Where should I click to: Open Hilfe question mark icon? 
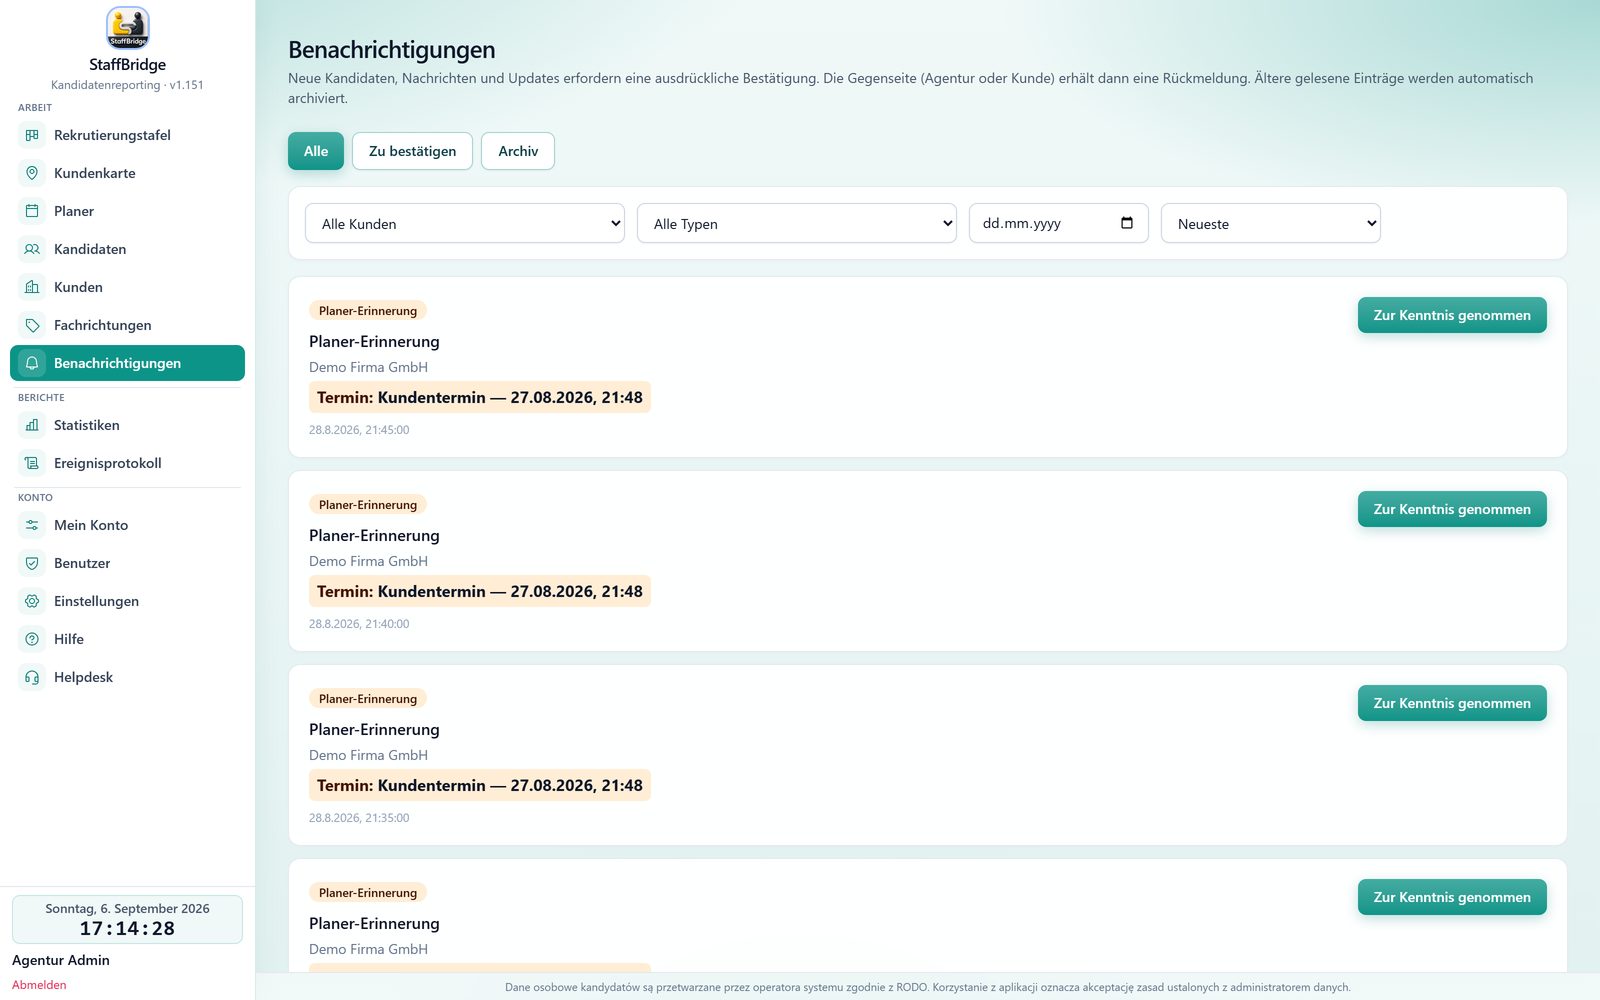point(32,639)
